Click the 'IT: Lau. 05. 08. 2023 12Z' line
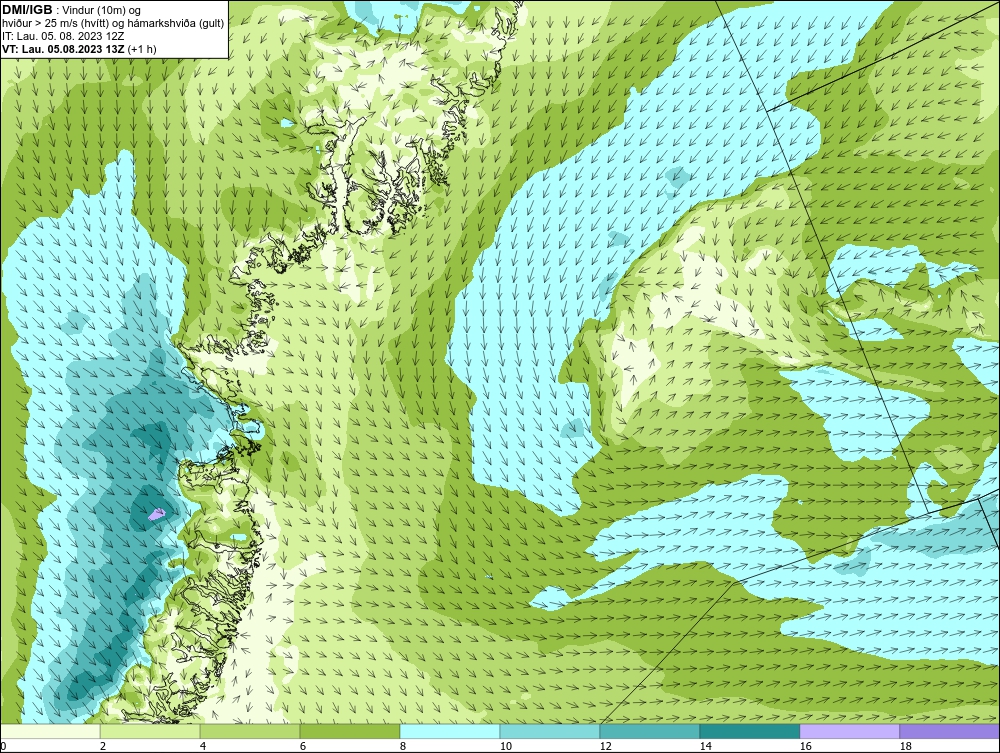The height and width of the screenshot is (753, 1000). click(x=62, y=36)
